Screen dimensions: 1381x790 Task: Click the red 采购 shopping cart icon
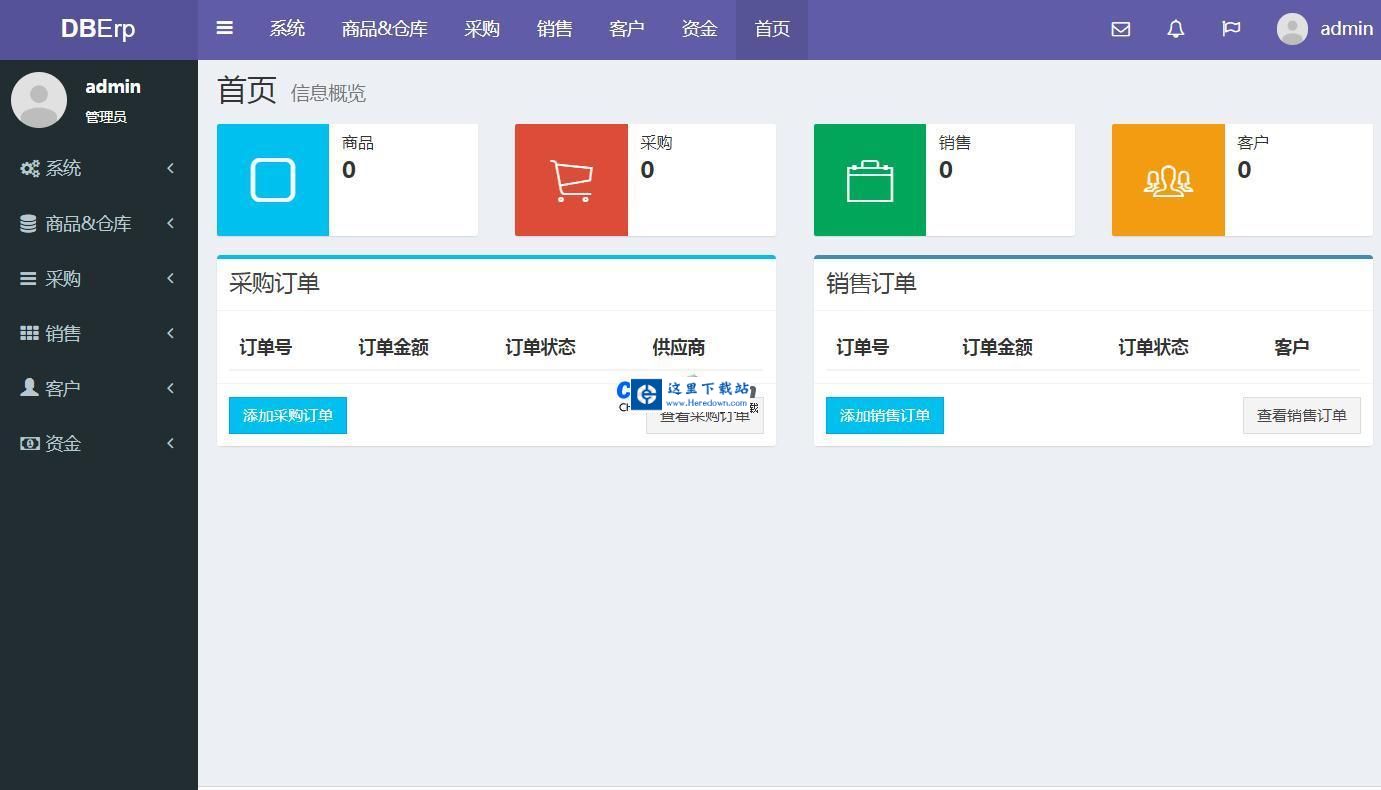tap(570, 180)
